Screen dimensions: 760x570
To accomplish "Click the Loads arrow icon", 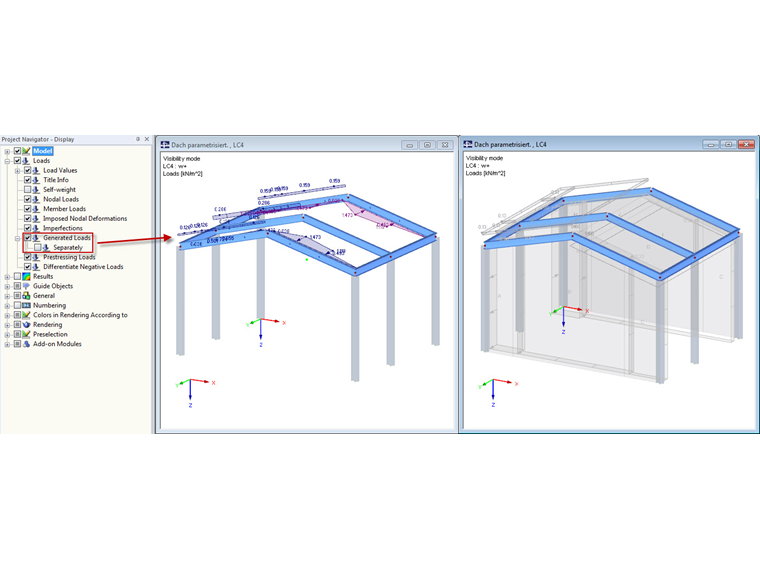I will coord(27,161).
